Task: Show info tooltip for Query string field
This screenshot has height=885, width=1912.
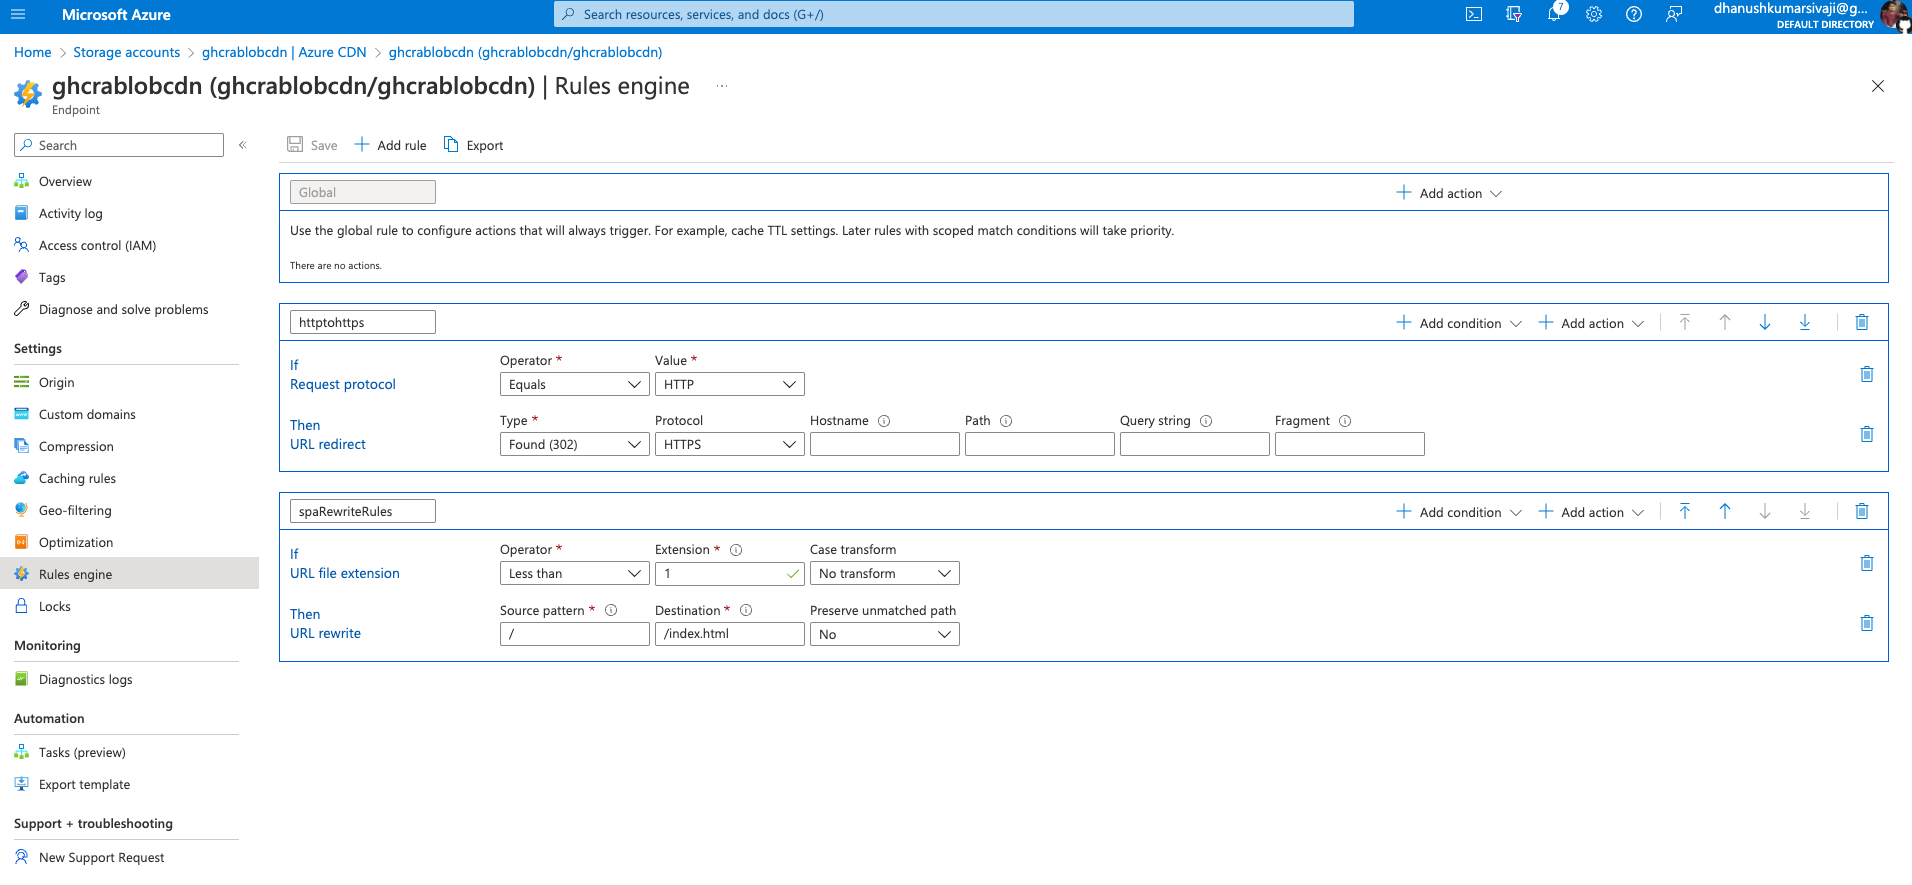Action: coord(1206,421)
